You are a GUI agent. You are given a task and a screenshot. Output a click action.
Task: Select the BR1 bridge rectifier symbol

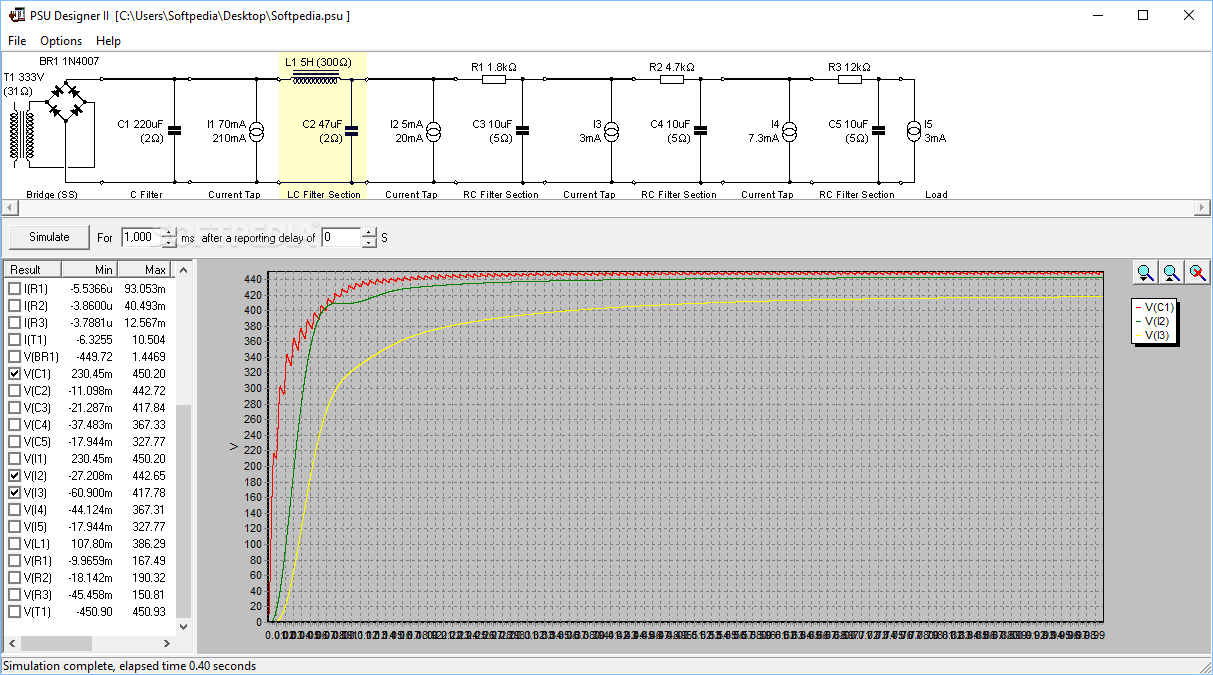pos(67,102)
